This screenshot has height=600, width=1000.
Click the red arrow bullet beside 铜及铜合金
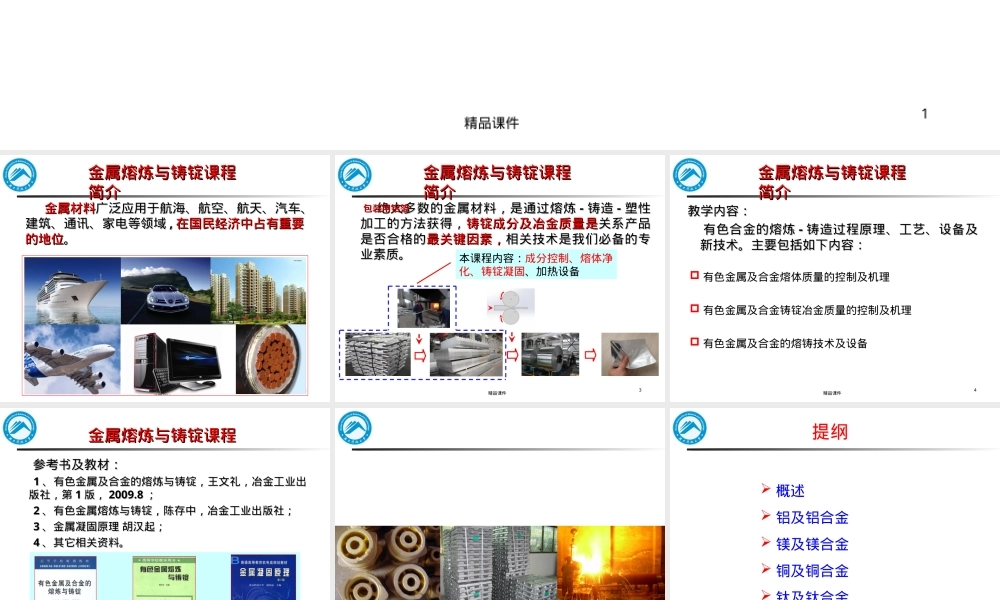766,569
